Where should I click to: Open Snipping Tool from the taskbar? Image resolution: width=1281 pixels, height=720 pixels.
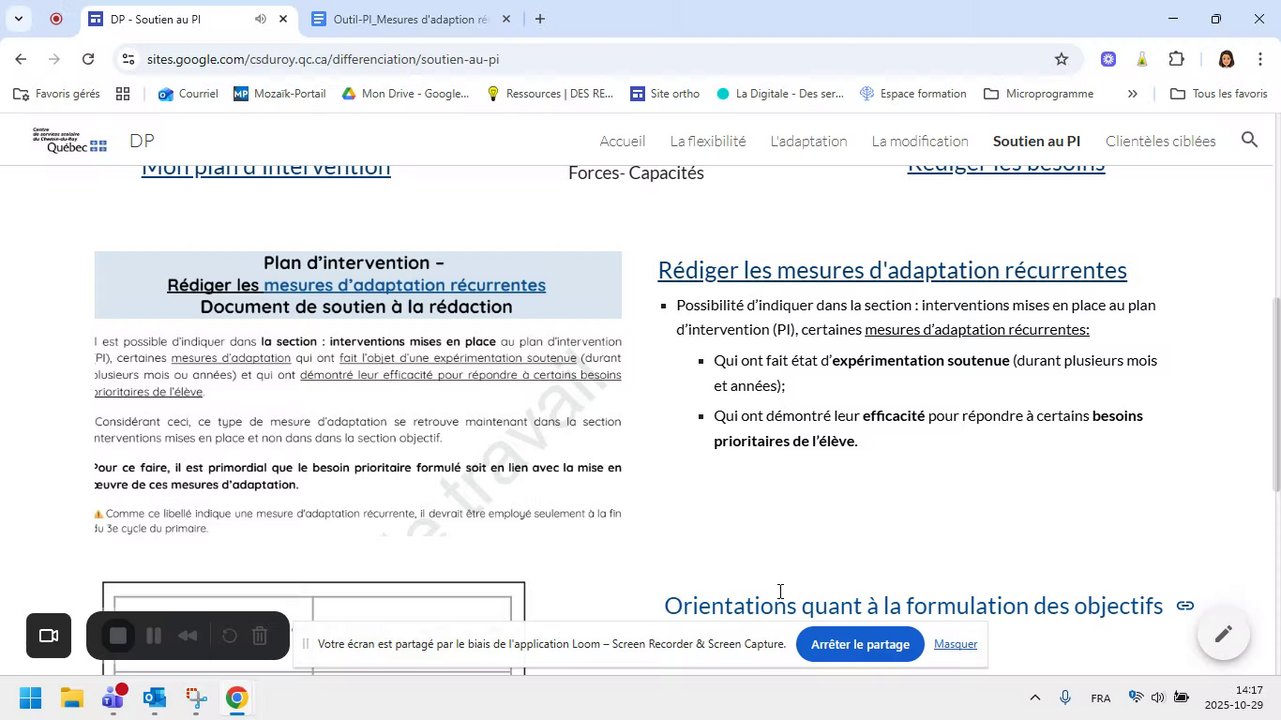[x=196, y=698]
